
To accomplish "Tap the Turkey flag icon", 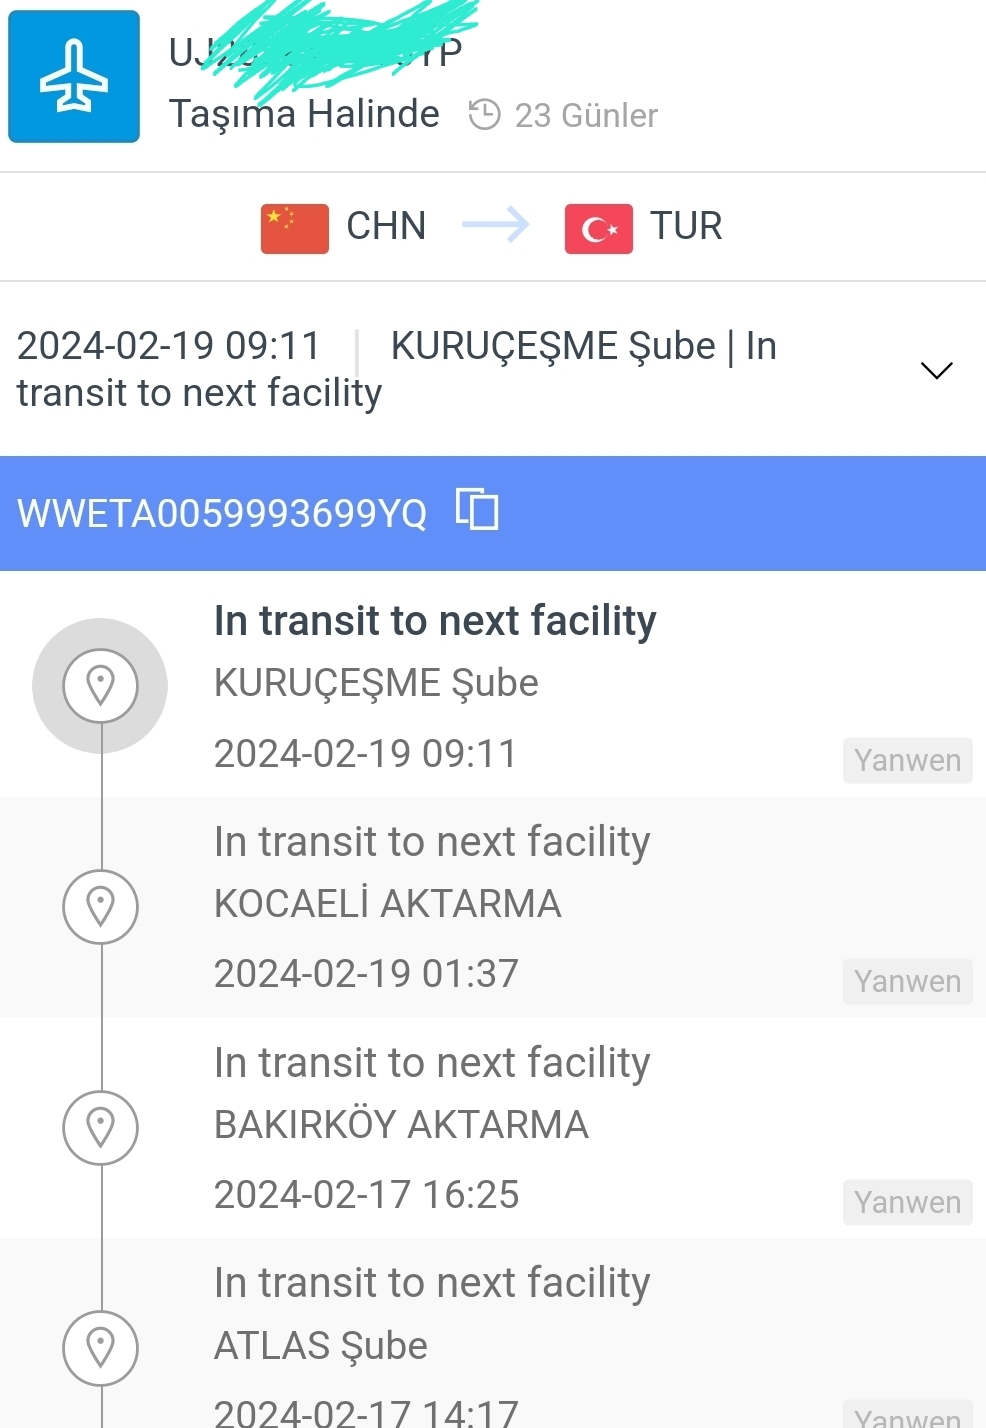I will [x=598, y=228].
